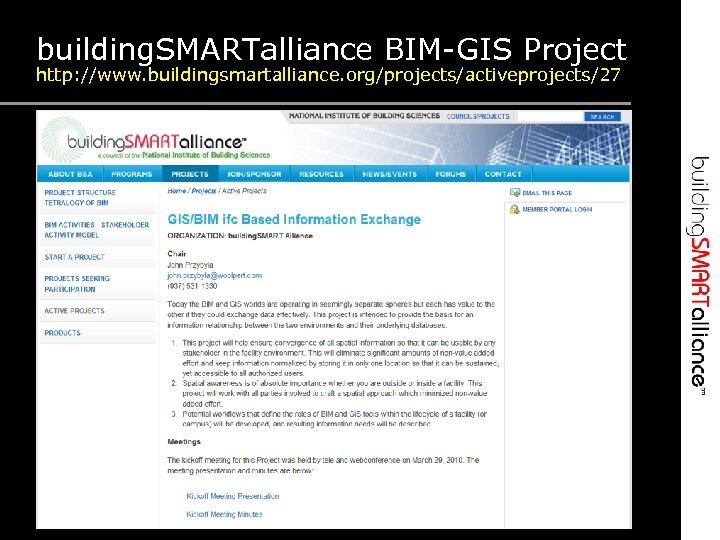The width and height of the screenshot is (720, 540).
Task: Click the GIS/BIM ifc Based Information Exchange heading
Action: 294,219
